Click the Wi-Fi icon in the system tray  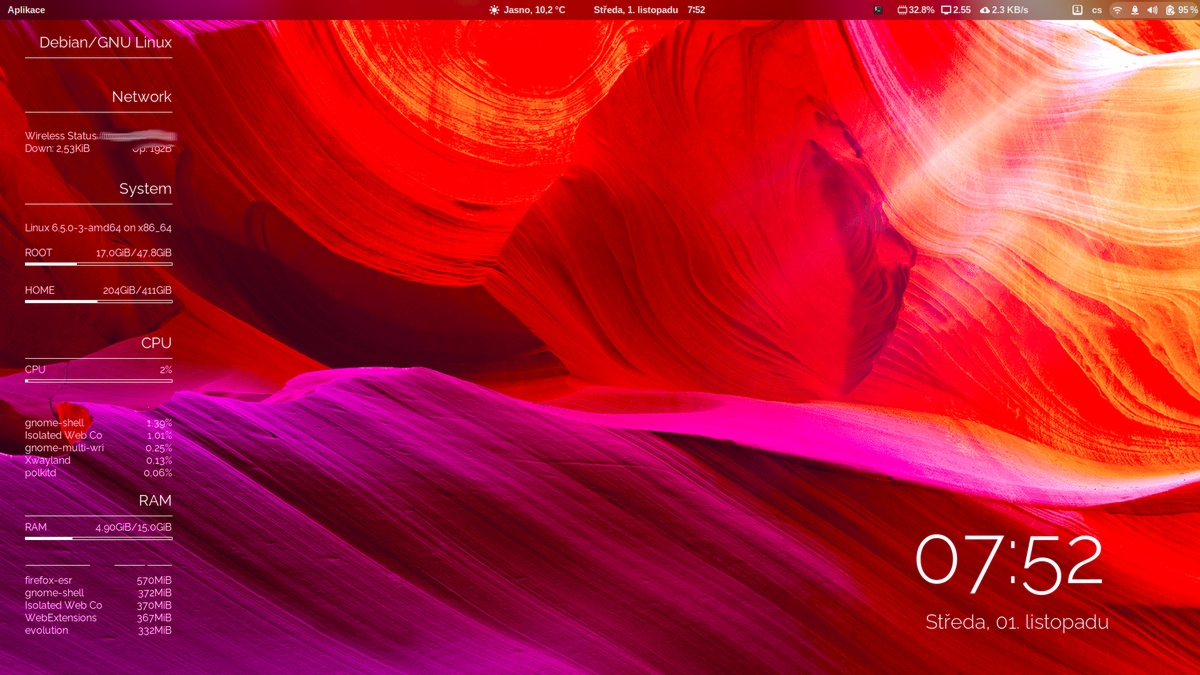[x=1117, y=10]
